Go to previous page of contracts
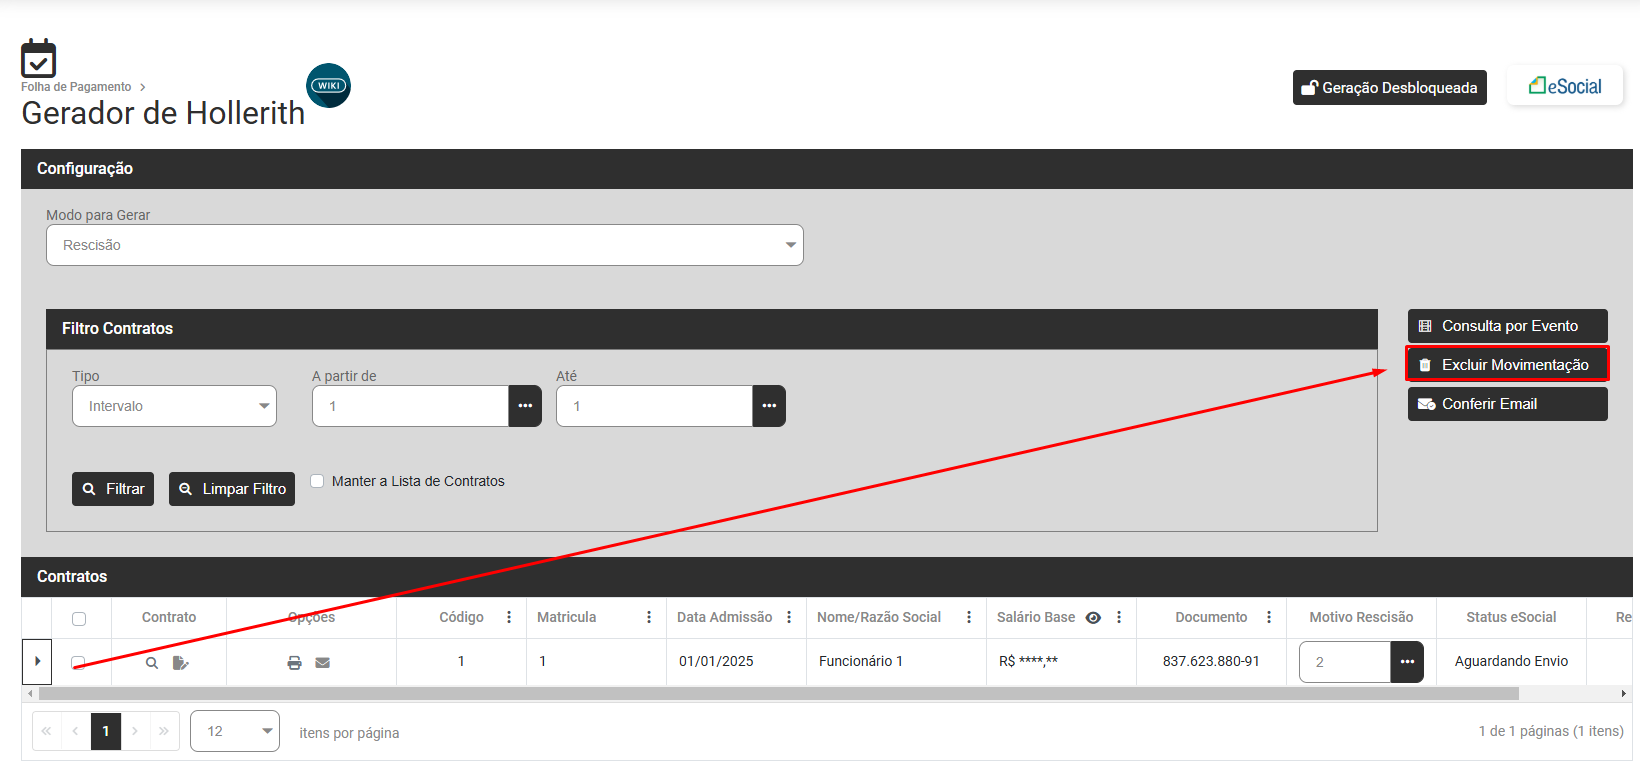The height and width of the screenshot is (764, 1640). pos(76,731)
